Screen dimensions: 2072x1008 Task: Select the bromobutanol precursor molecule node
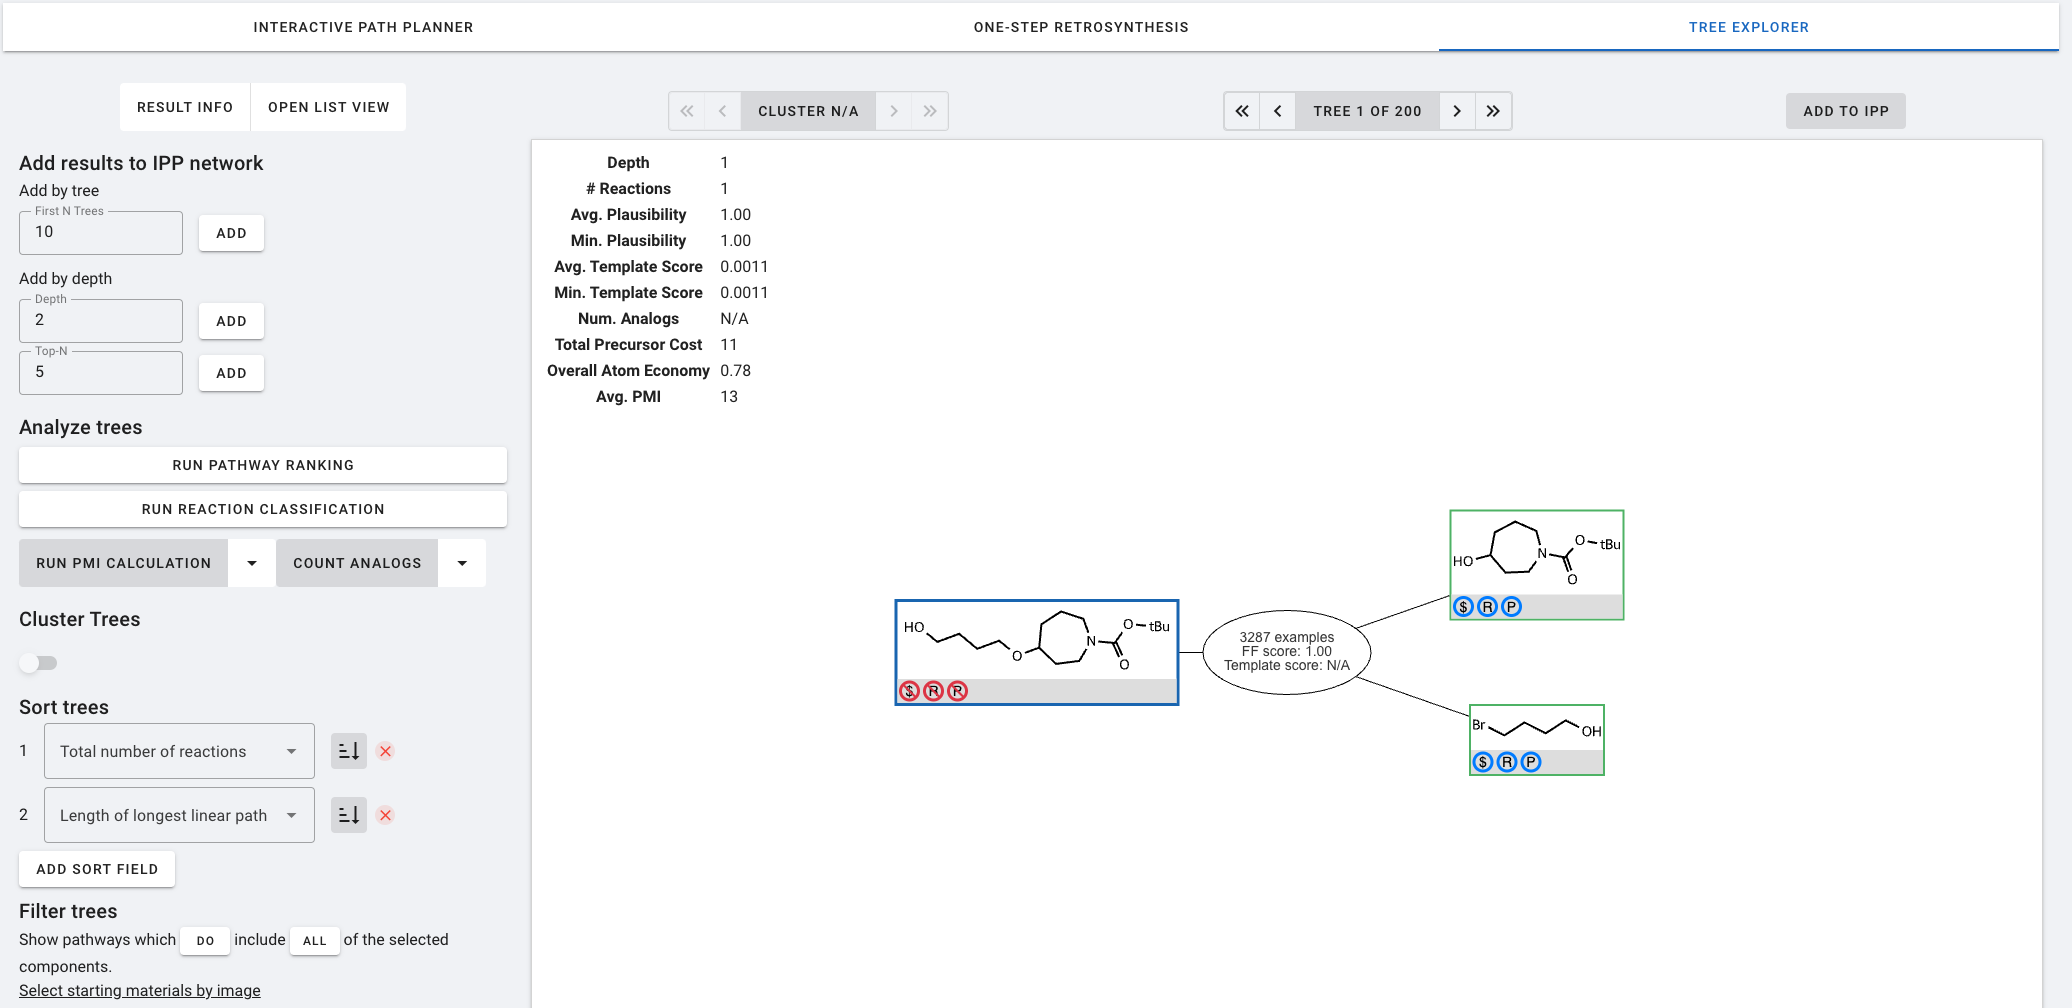pos(1537,740)
